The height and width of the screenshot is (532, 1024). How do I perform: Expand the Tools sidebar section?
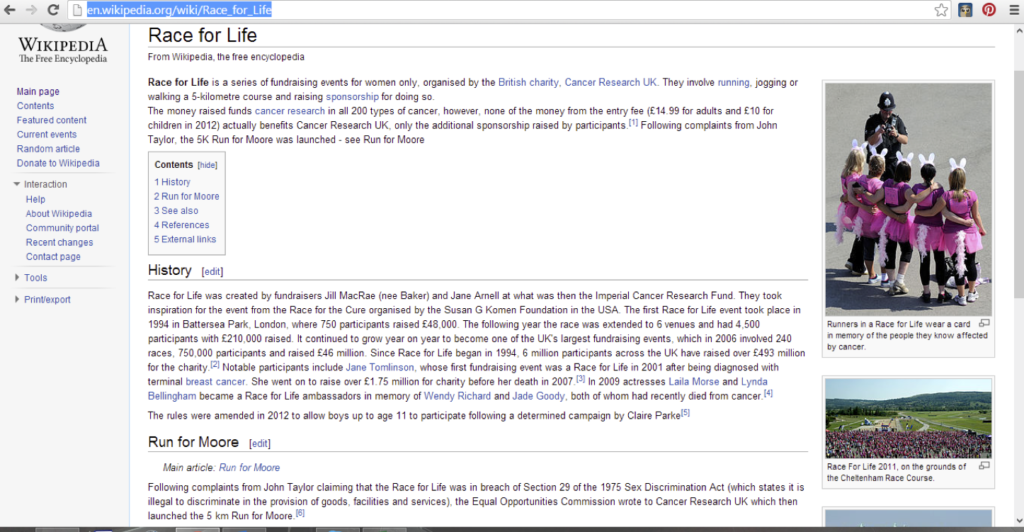17,277
